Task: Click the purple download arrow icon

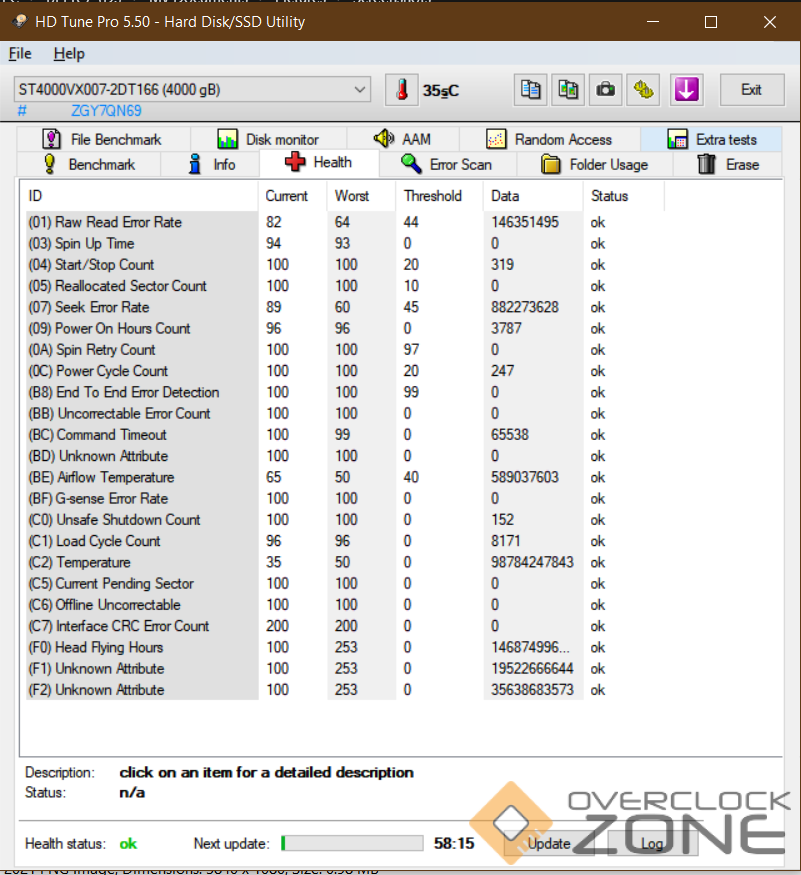Action: [x=686, y=90]
